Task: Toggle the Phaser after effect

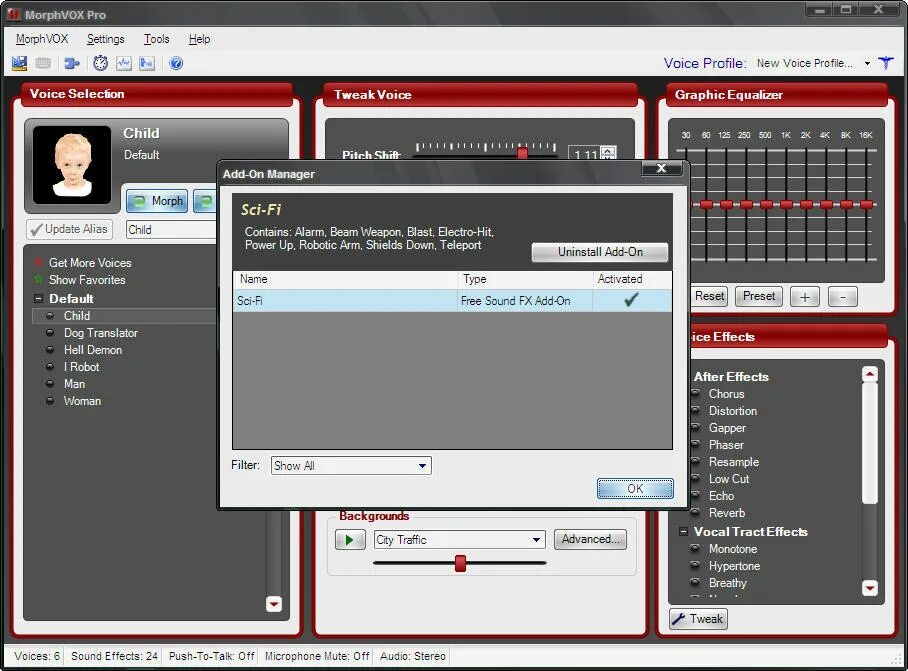Action: 696,445
